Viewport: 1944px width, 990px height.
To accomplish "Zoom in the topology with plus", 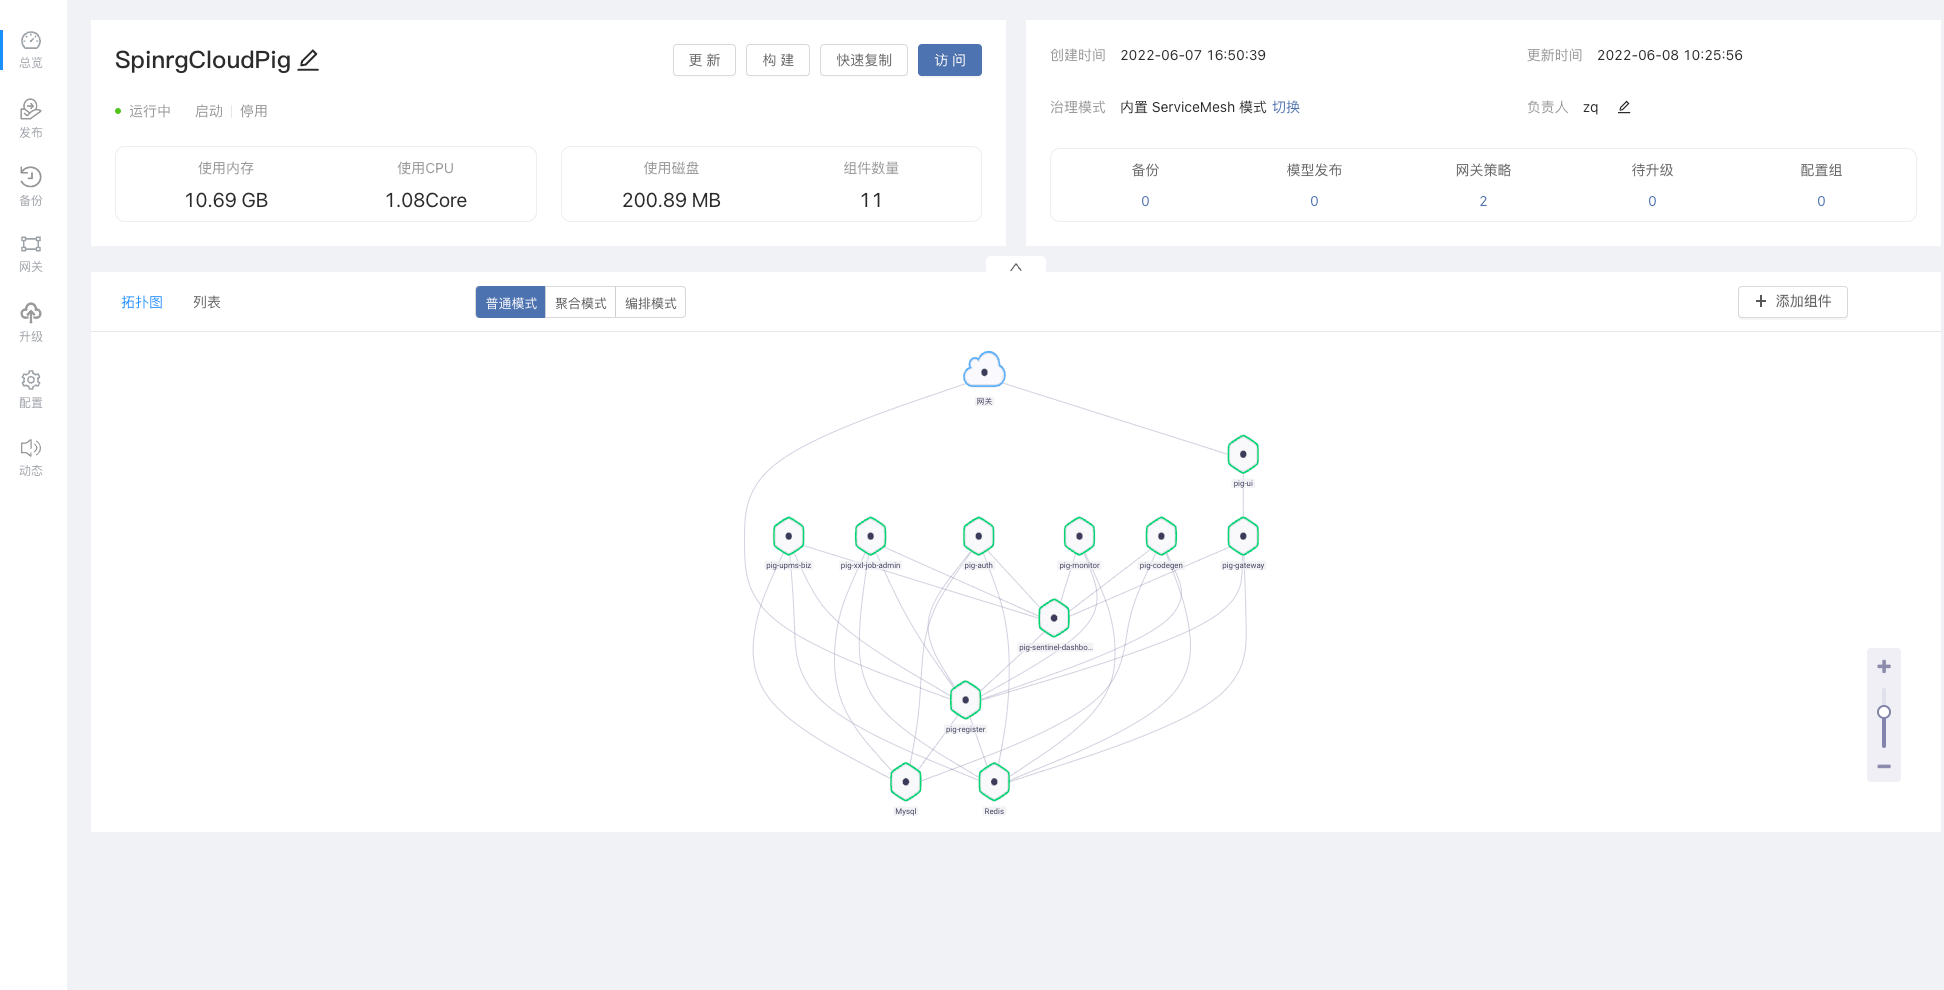I will [1884, 666].
